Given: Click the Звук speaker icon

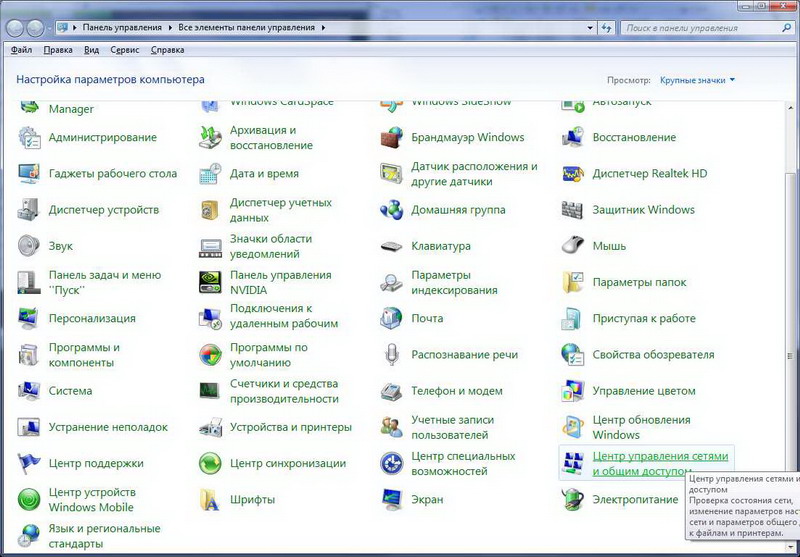Looking at the screenshot, I should pos(29,246).
